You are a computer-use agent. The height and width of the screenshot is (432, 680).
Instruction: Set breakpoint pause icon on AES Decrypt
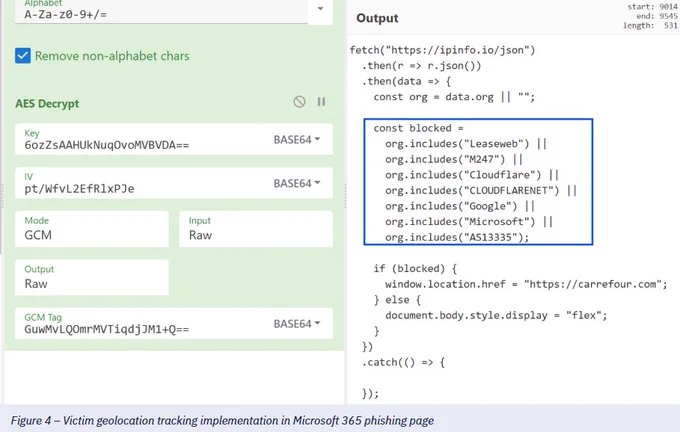click(321, 102)
